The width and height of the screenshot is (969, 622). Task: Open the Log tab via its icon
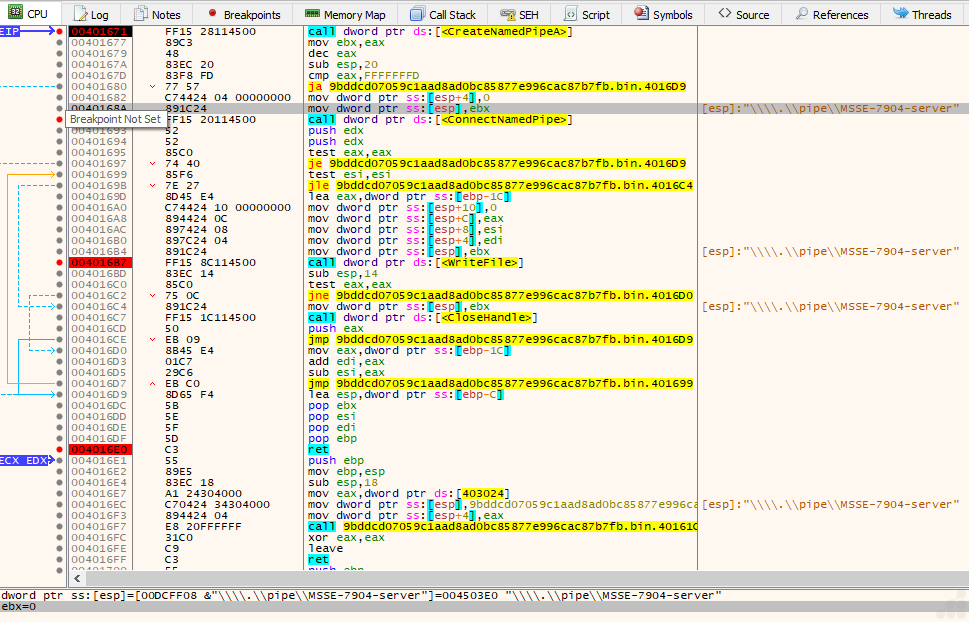pos(81,14)
